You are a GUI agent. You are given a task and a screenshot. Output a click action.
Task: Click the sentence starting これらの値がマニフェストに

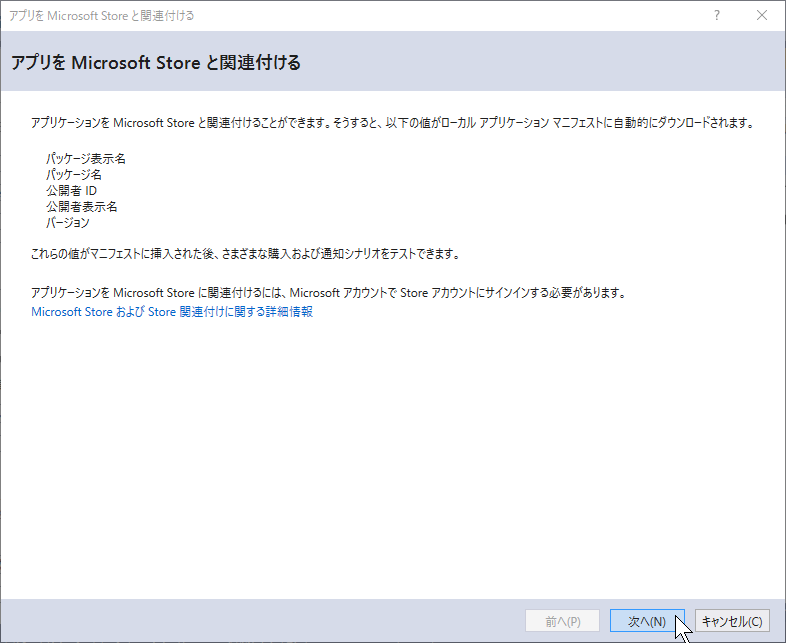(245, 254)
